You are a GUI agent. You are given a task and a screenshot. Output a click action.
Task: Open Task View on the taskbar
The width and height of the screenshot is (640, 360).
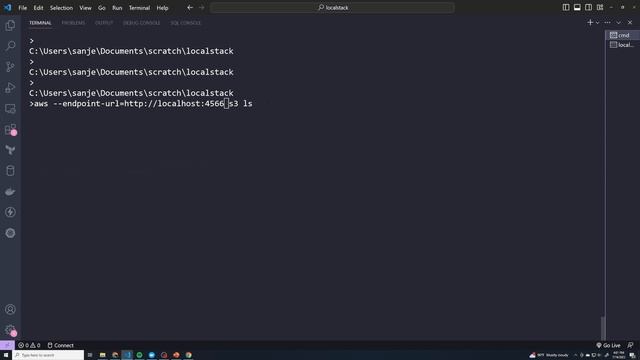pyautogui.click(x=90, y=355)
